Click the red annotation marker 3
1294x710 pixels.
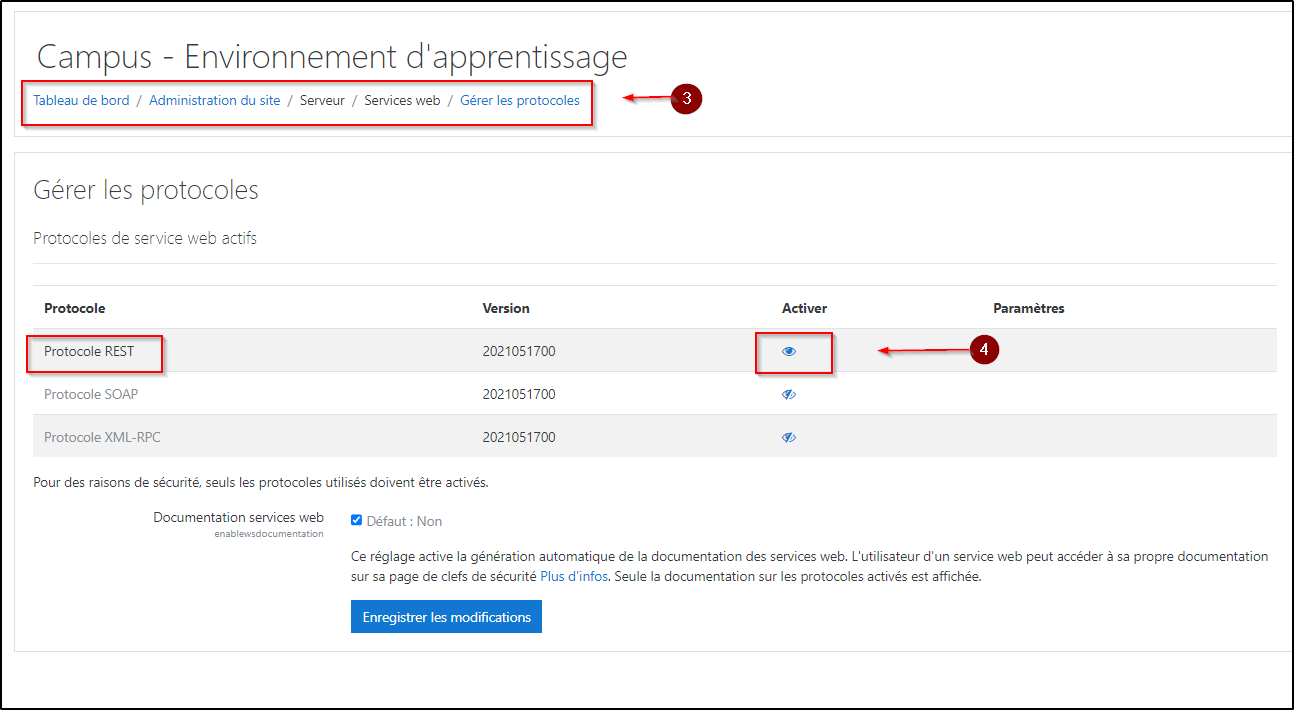click(x=686, y=99)
